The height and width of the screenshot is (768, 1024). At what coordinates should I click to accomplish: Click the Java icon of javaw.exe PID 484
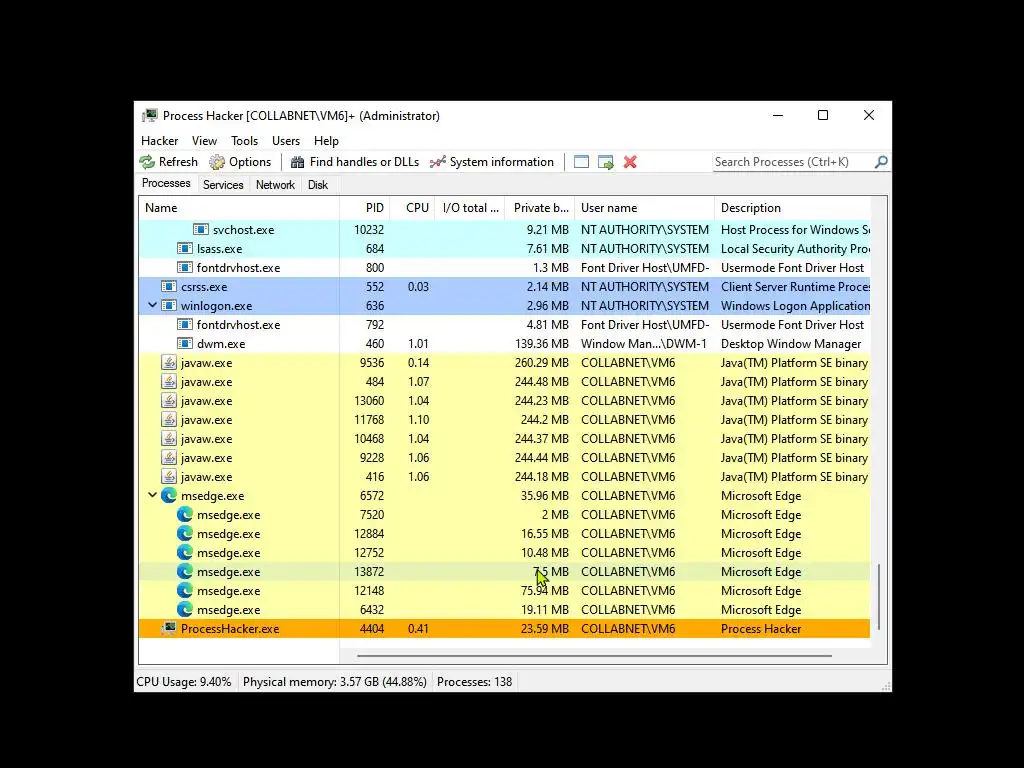point(169,381)
